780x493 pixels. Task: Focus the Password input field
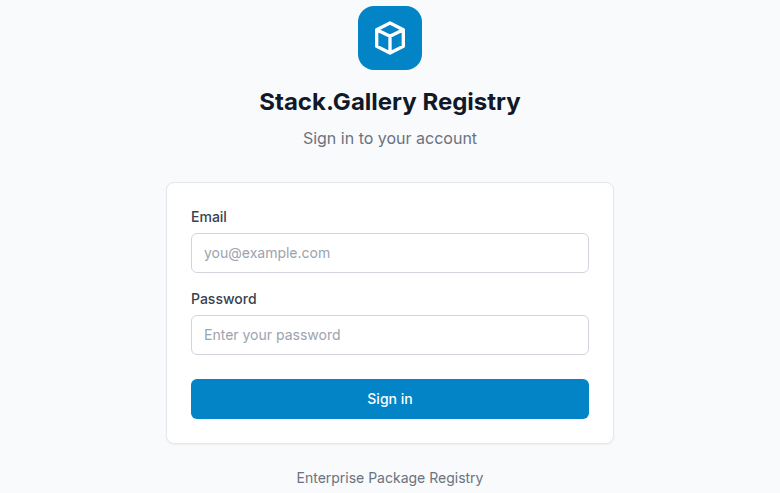click(x=390, y=335)
